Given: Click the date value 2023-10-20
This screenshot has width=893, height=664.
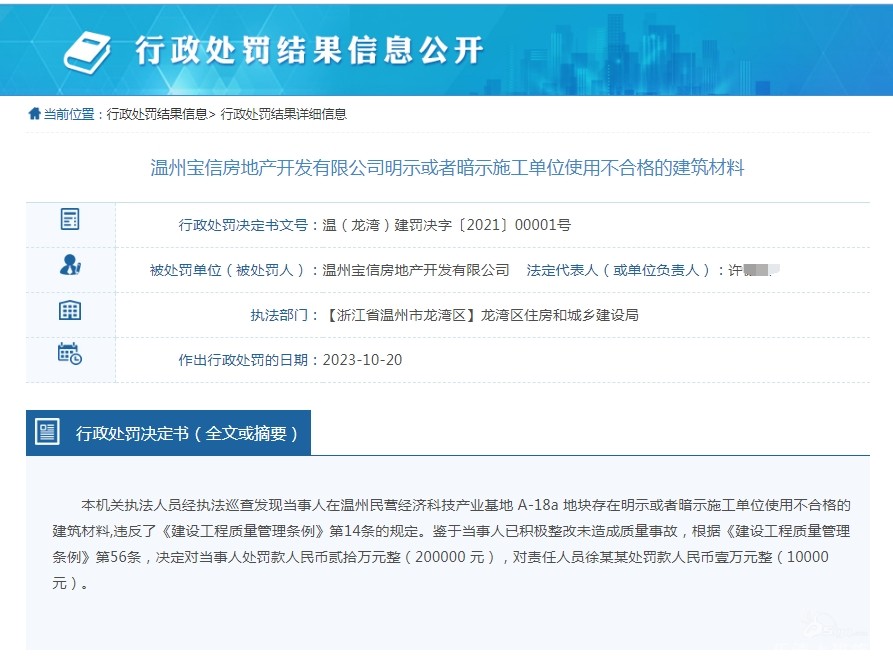Looking at the screenshot, I should 362,360.
